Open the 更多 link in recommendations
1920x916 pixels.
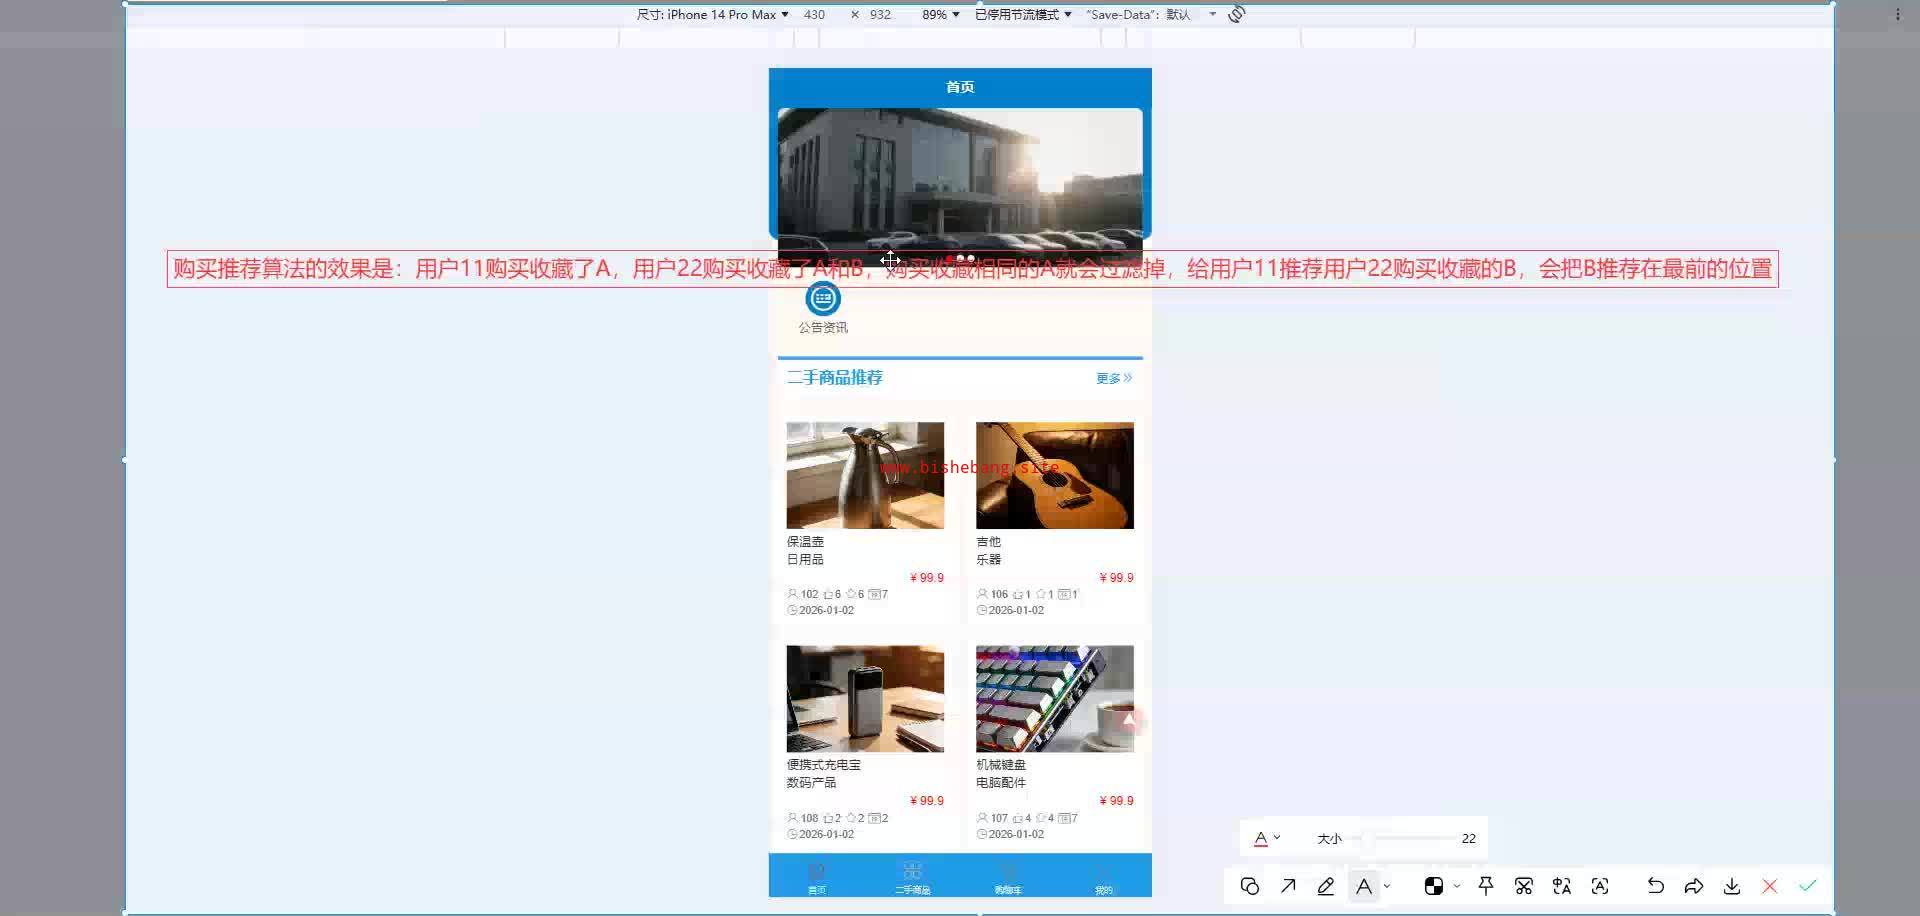point(1113,378)
